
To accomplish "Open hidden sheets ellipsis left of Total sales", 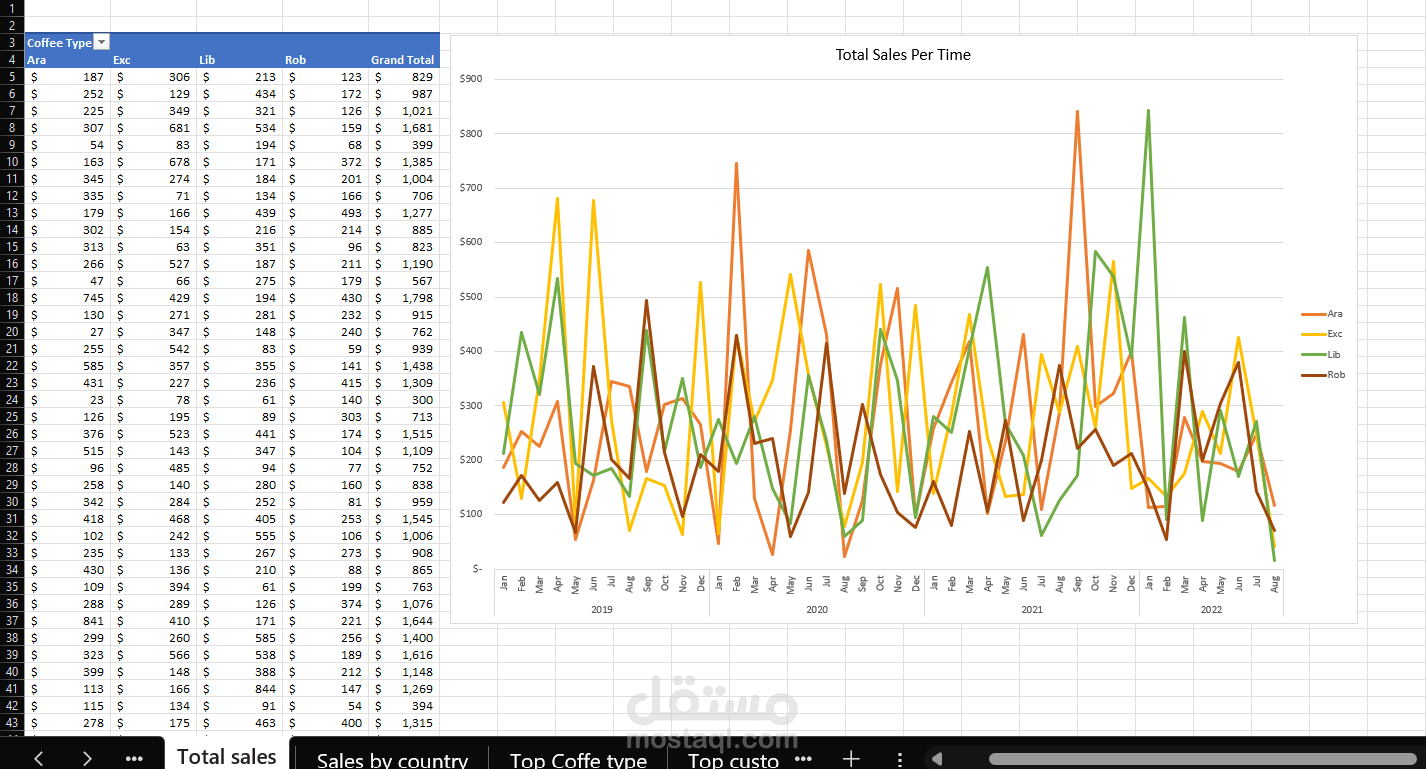I will pos(134,758).
